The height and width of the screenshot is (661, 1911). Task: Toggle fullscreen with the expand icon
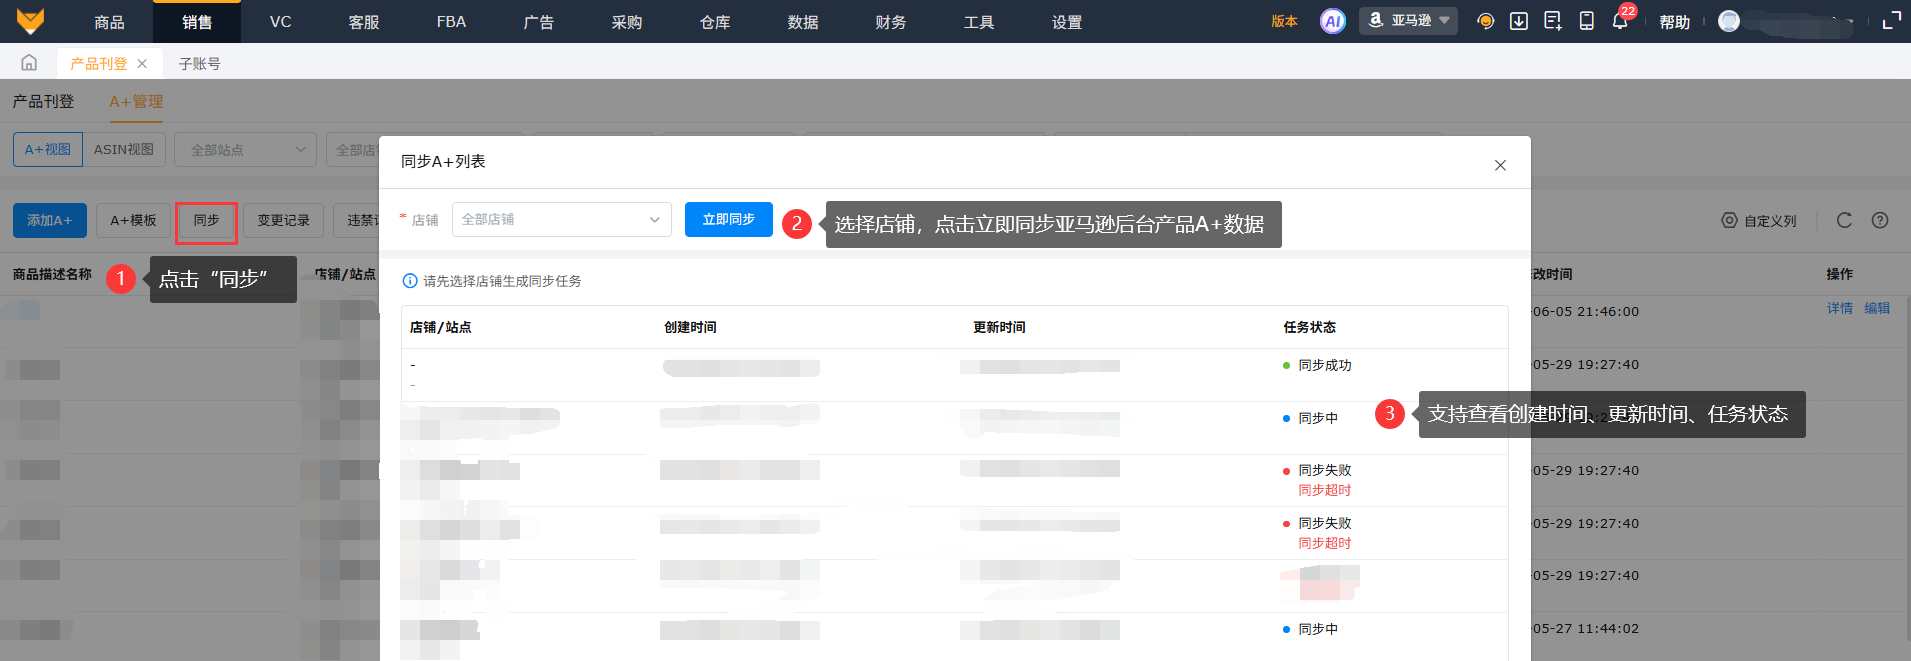(x=1891, y=21)
